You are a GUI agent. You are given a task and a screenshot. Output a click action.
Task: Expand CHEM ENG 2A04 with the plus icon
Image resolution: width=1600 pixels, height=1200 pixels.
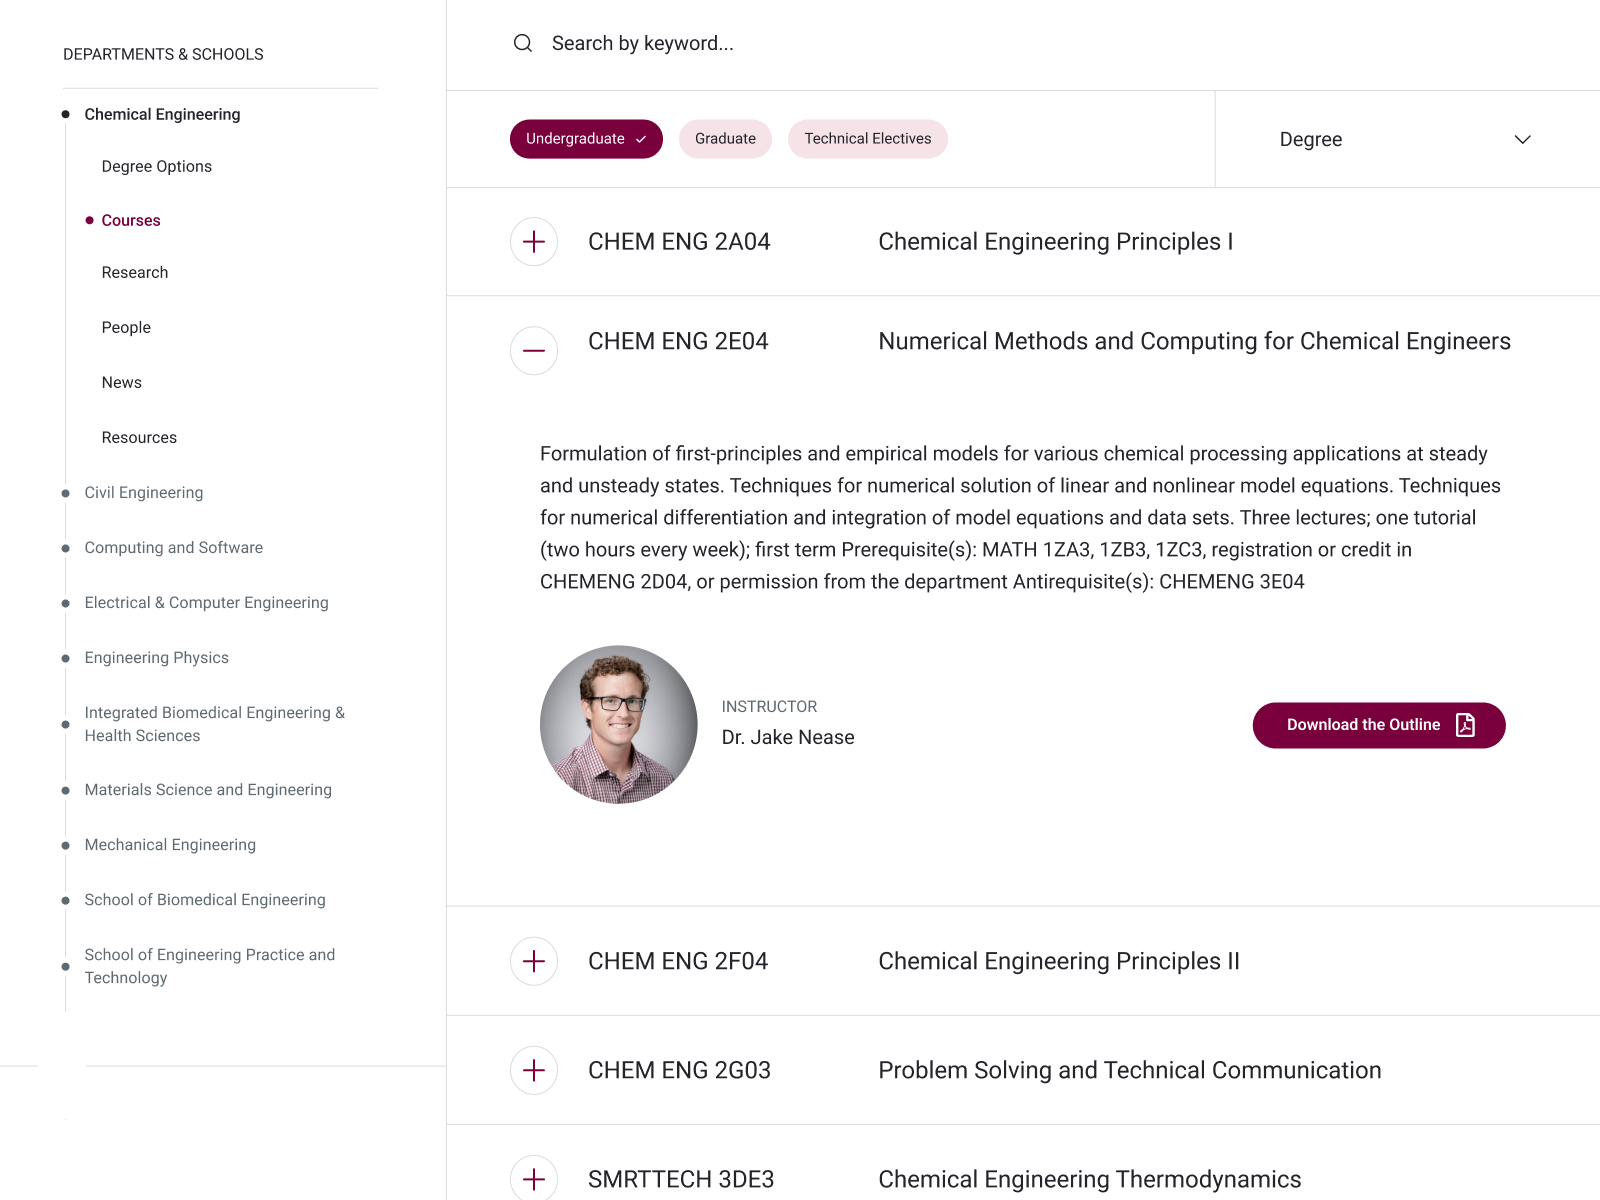coord(533,241)
